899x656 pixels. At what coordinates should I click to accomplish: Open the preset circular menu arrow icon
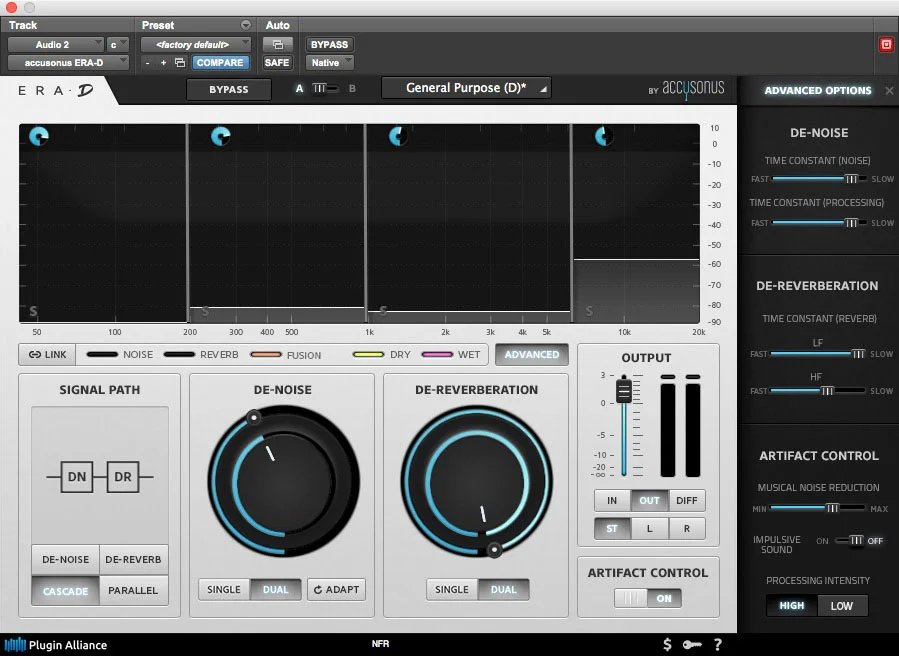(x=245, y=25)
